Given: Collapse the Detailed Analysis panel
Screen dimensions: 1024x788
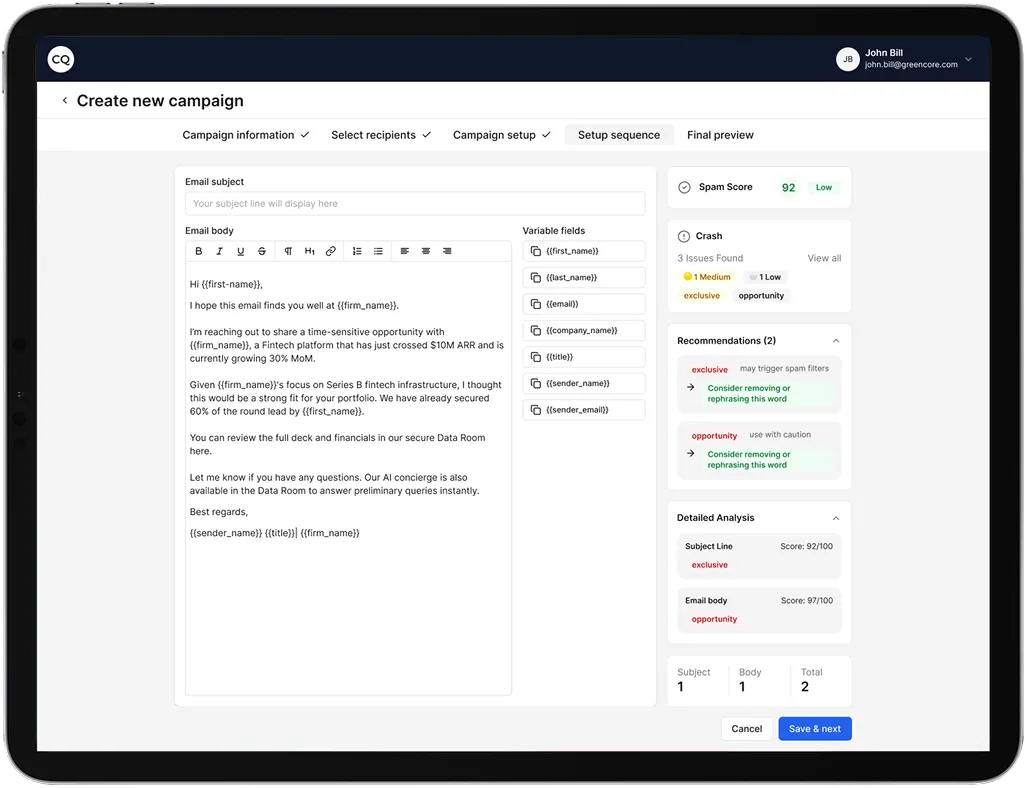Looking at the screenshot, I should pos(835,517).
